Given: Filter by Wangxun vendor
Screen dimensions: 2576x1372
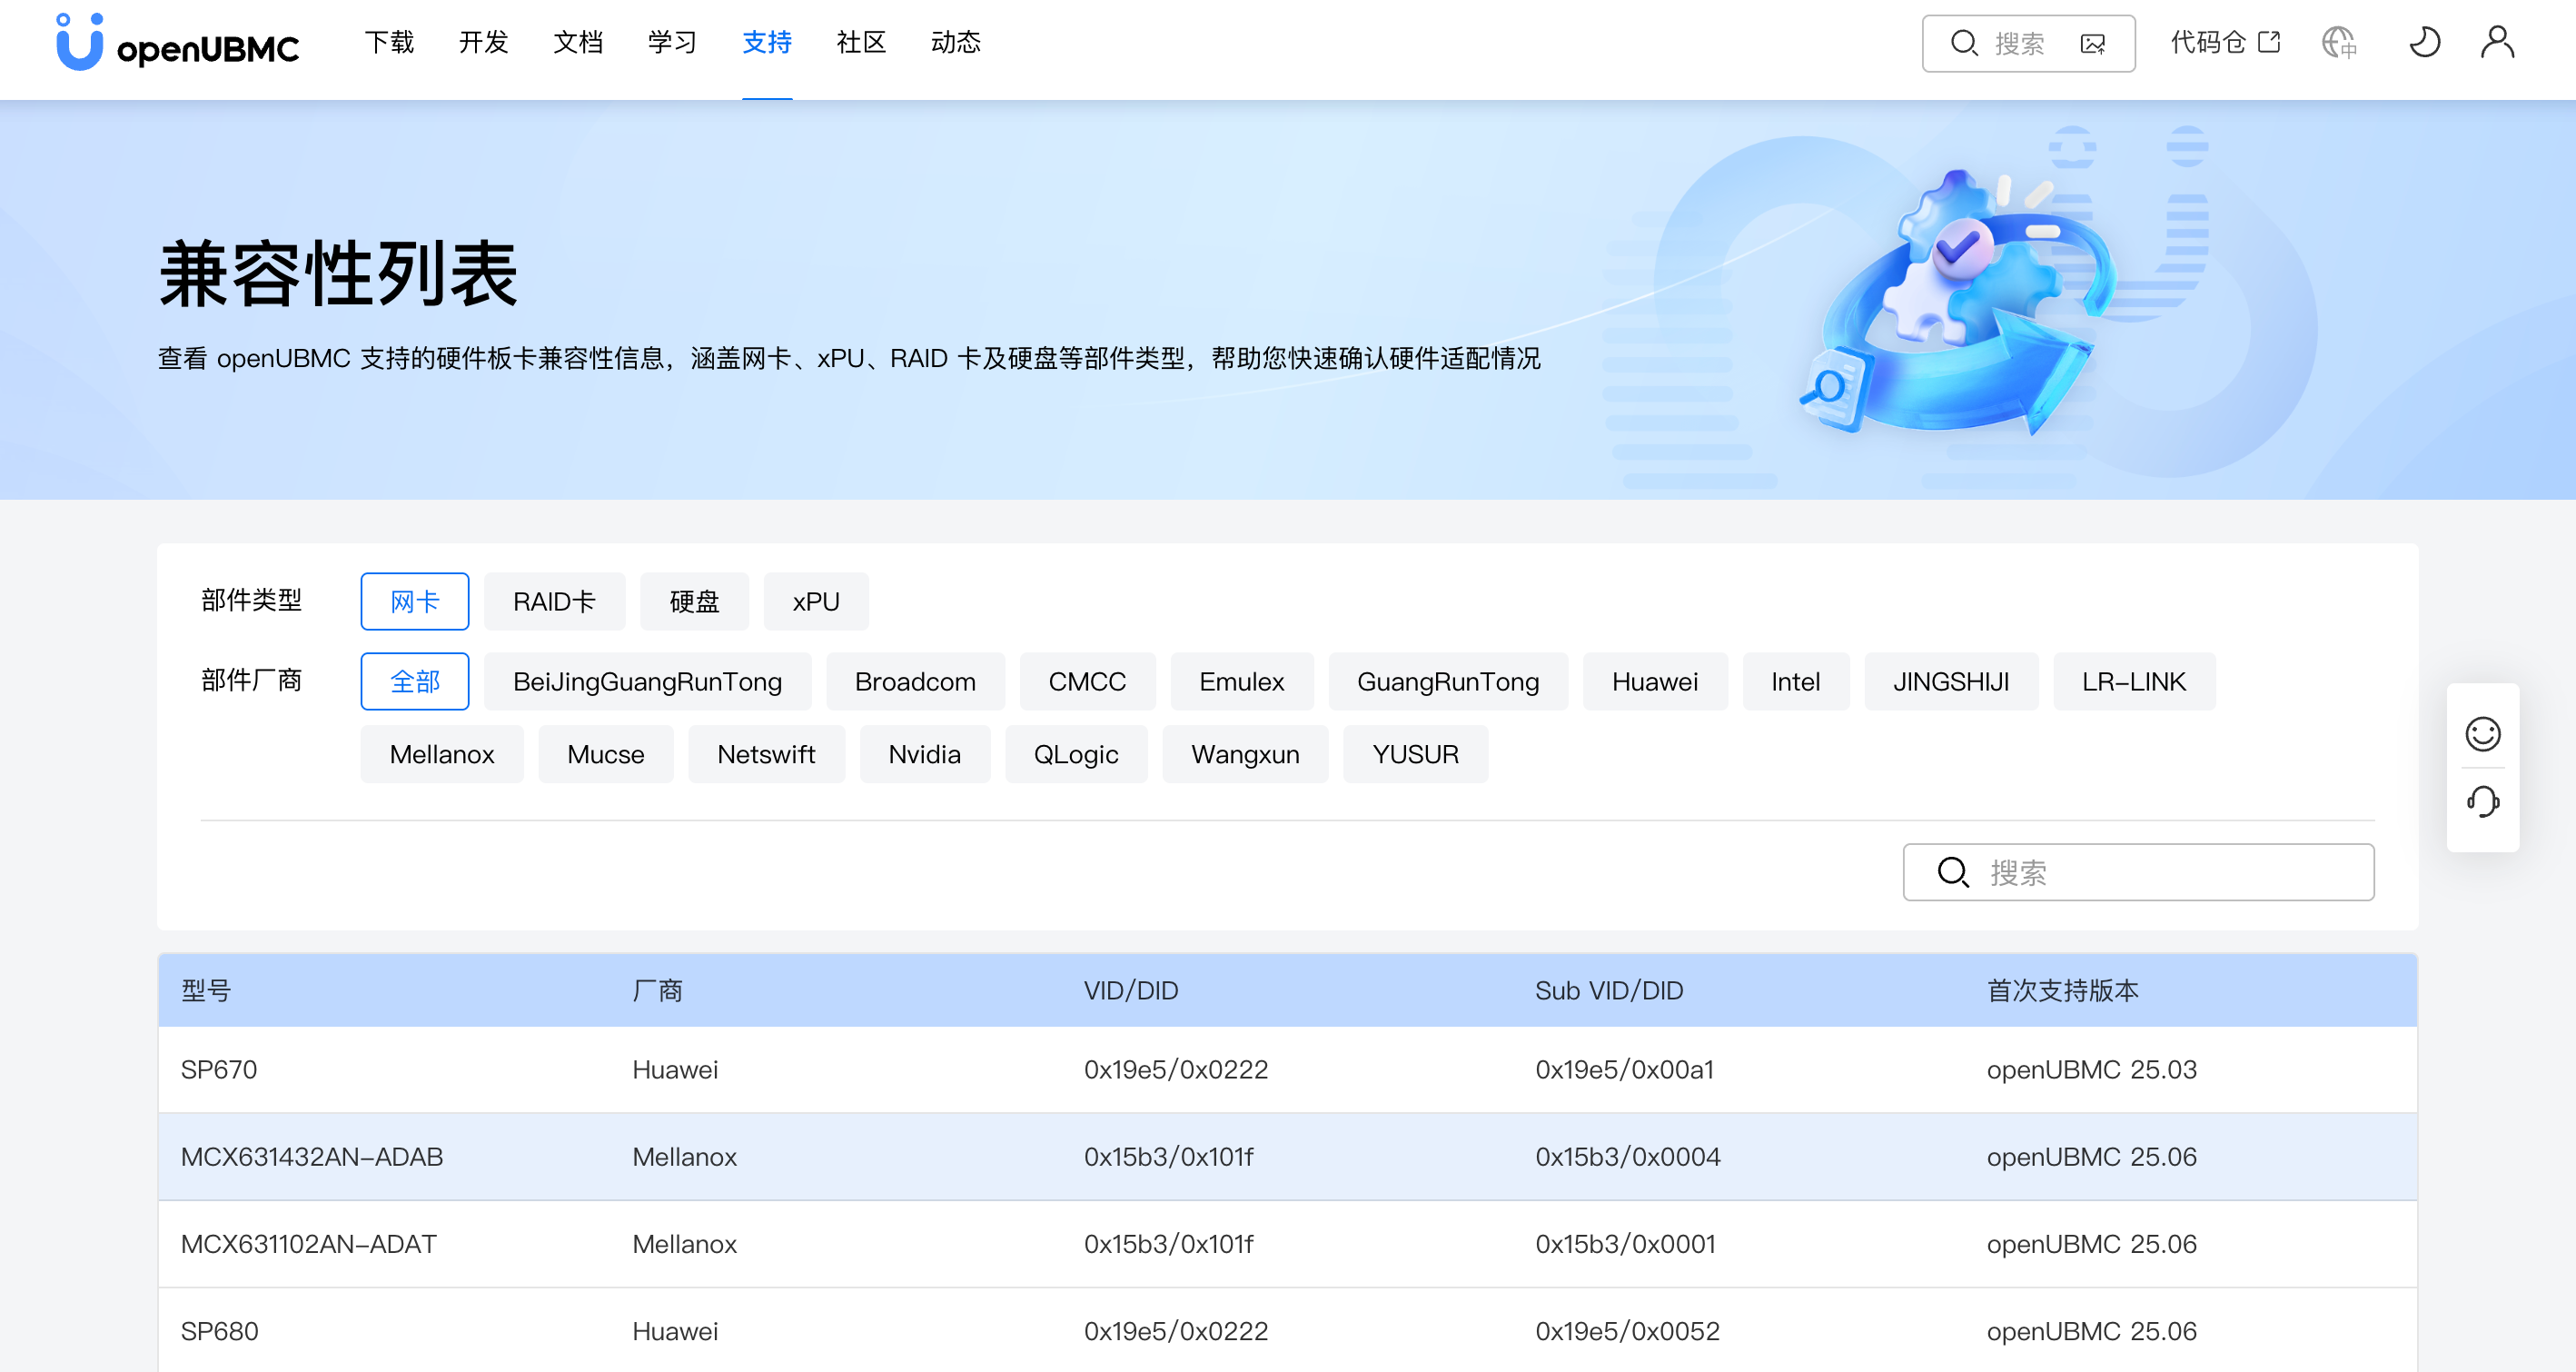Looking at the screenshot, I should click(1245, 754).
